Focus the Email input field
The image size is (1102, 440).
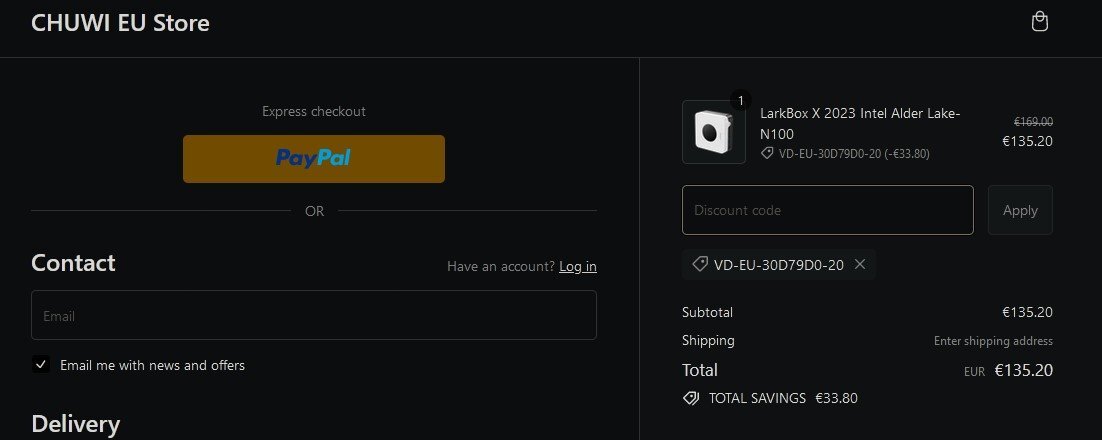[x=314, y=315]
